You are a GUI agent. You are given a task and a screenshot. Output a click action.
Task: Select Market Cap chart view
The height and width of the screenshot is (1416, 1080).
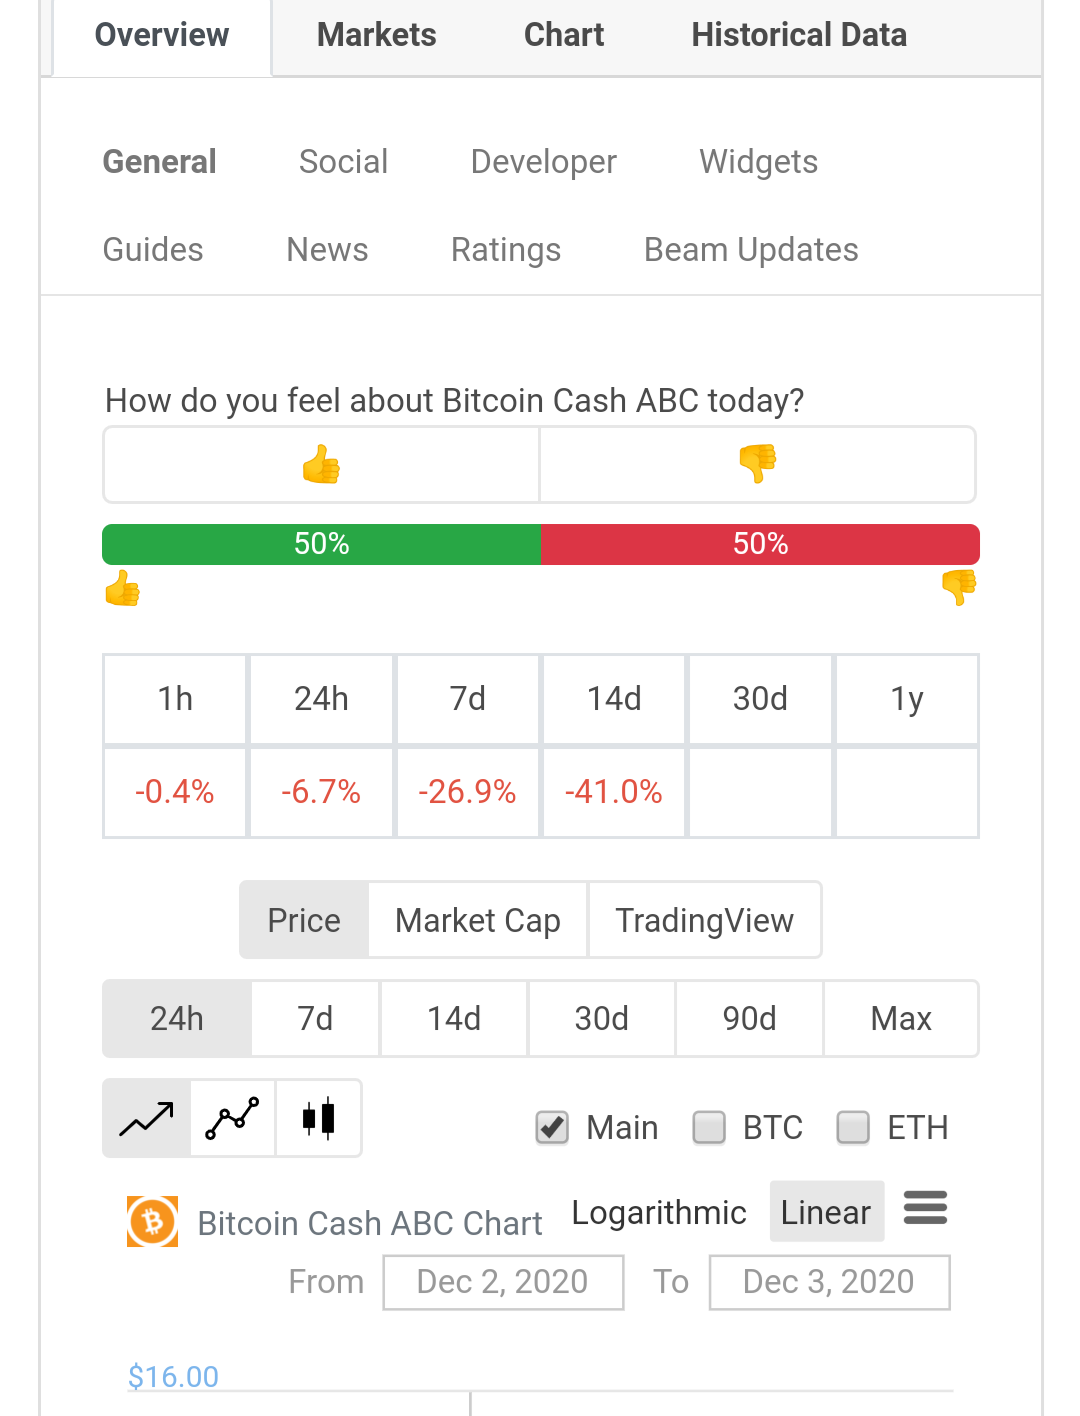(x=478, y=920)
